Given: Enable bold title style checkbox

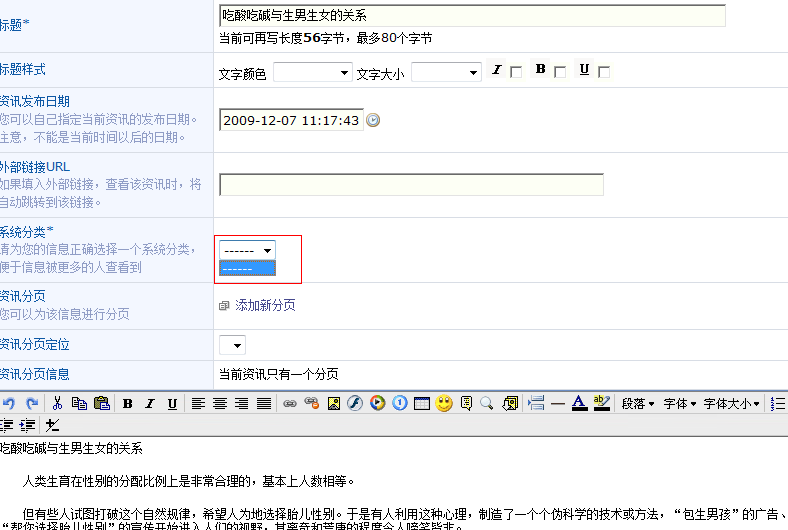Looking at the screenshot, I should (560, 72).
